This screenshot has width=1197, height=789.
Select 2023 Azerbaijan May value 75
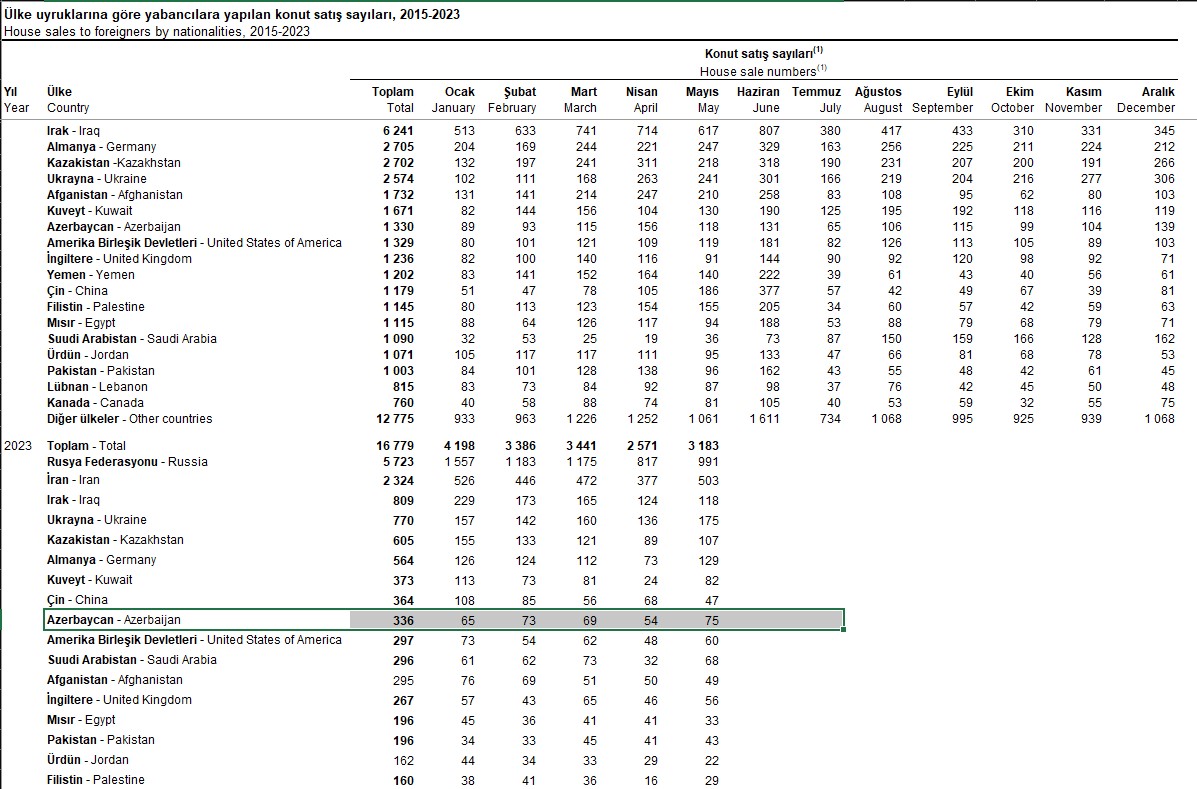pyautogui.click(x=710, y=620)
